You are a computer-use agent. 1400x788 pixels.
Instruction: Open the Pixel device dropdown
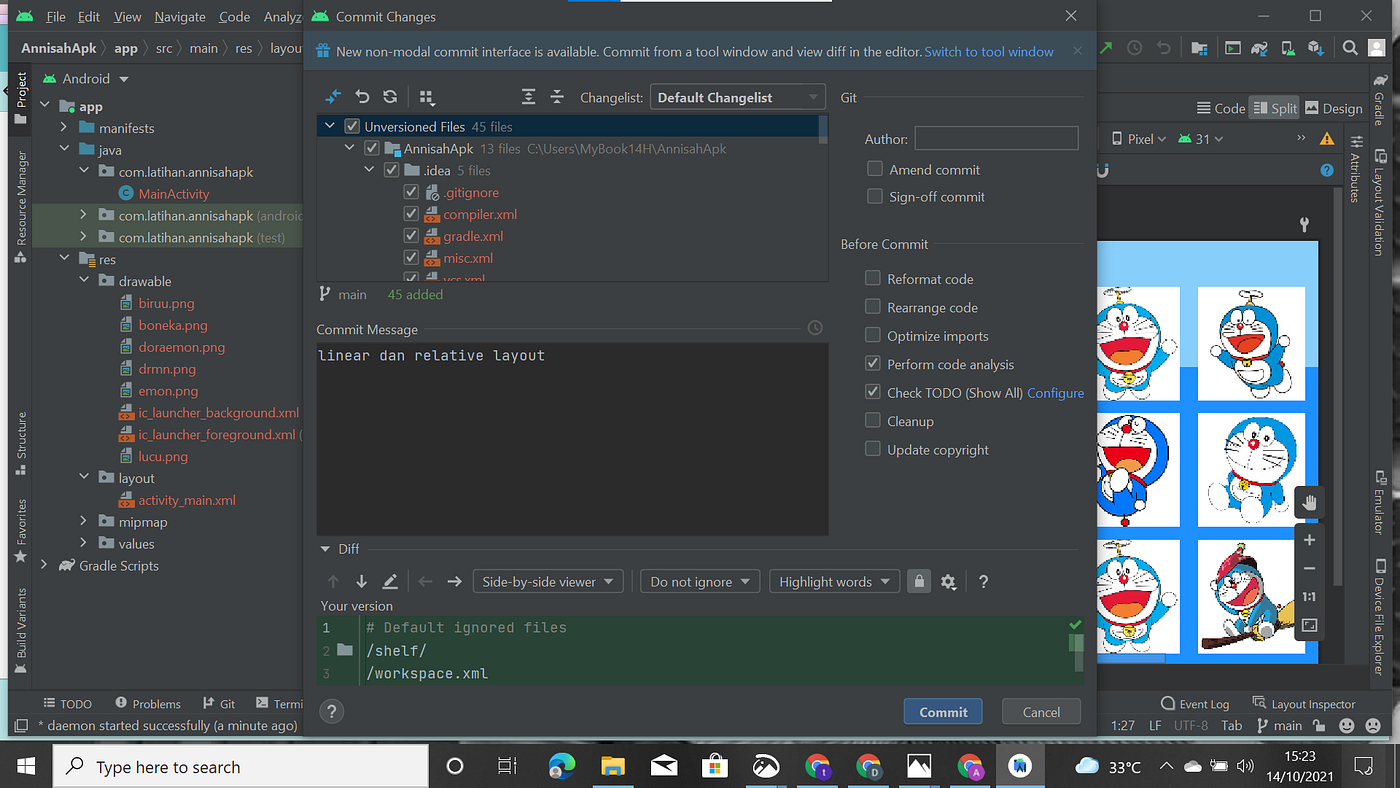click(x=1139, y=139)
